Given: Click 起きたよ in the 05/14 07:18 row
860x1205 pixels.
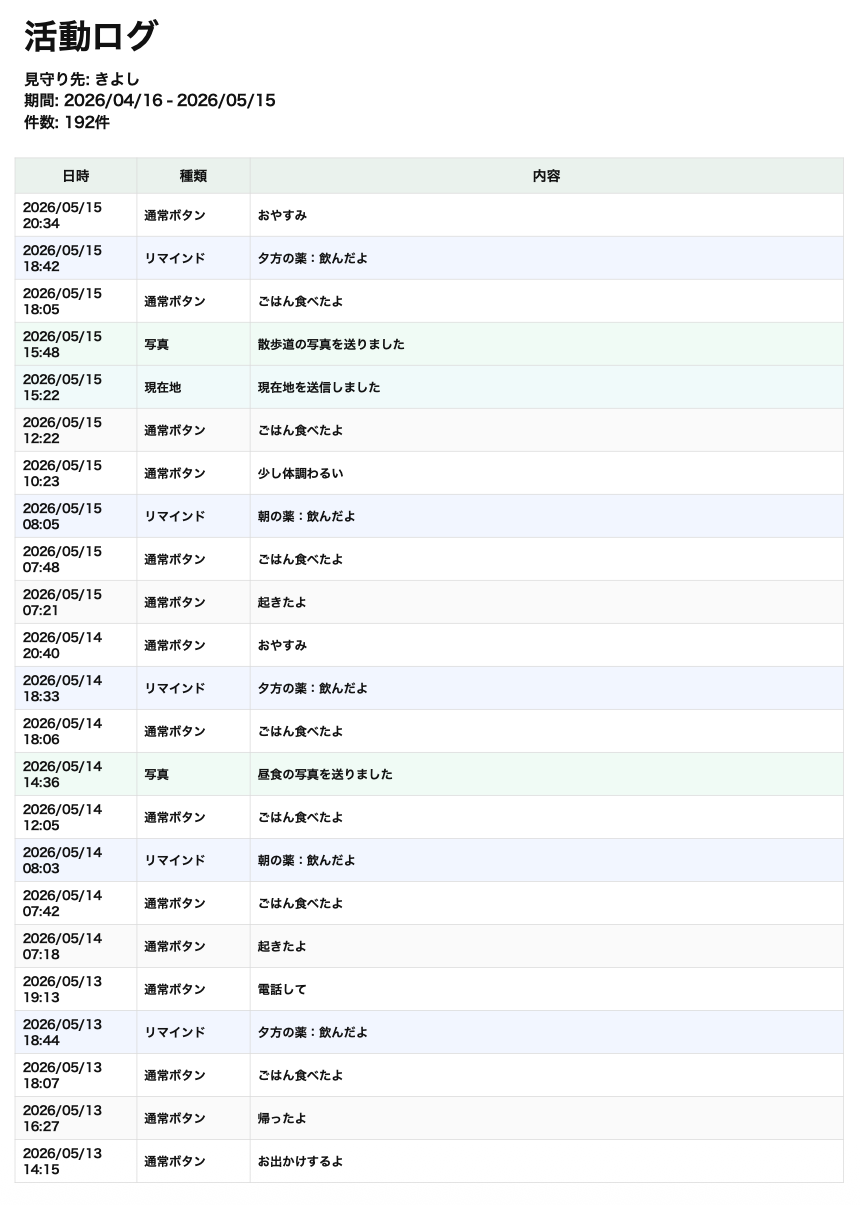Looking at the screenshot, I should (x=282, y=946).
